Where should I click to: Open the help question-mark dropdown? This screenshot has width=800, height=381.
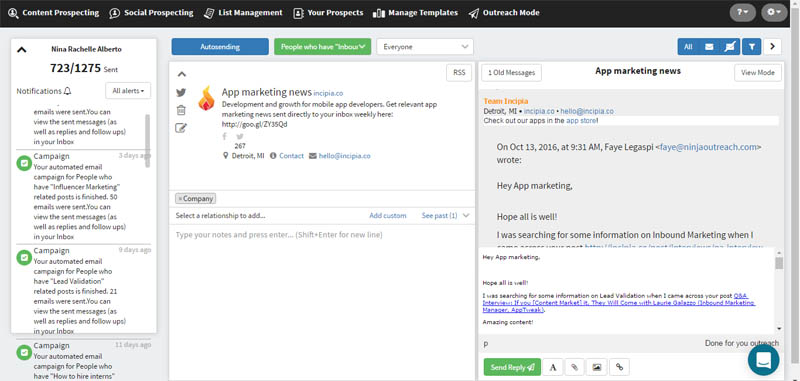click(742, 13)
